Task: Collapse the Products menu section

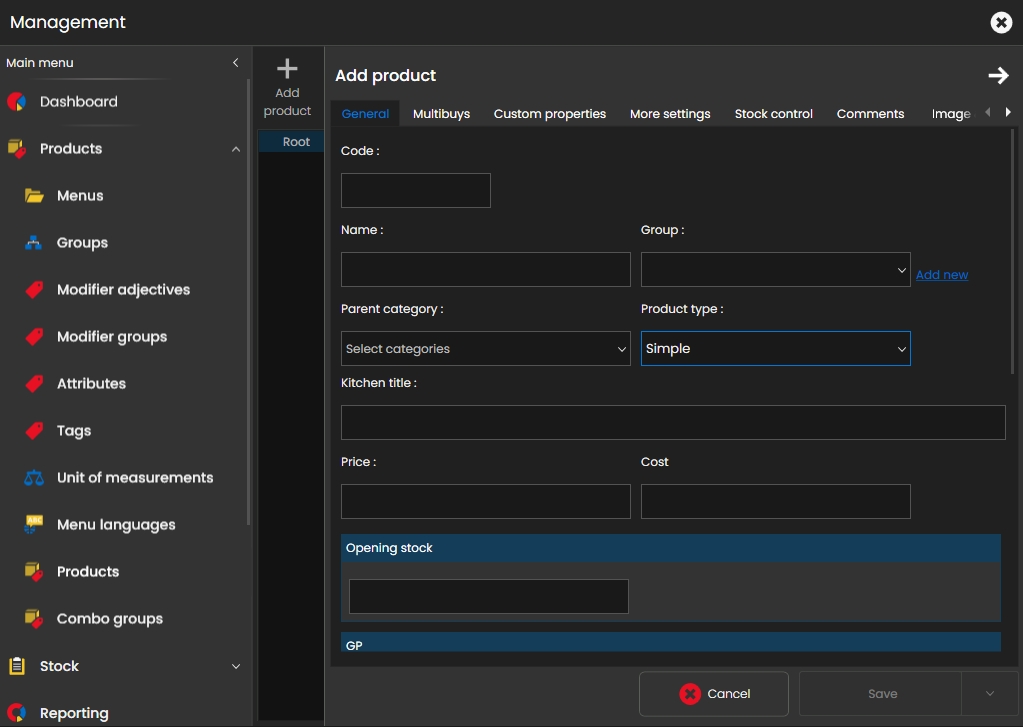Action: [x=236, y=149]
